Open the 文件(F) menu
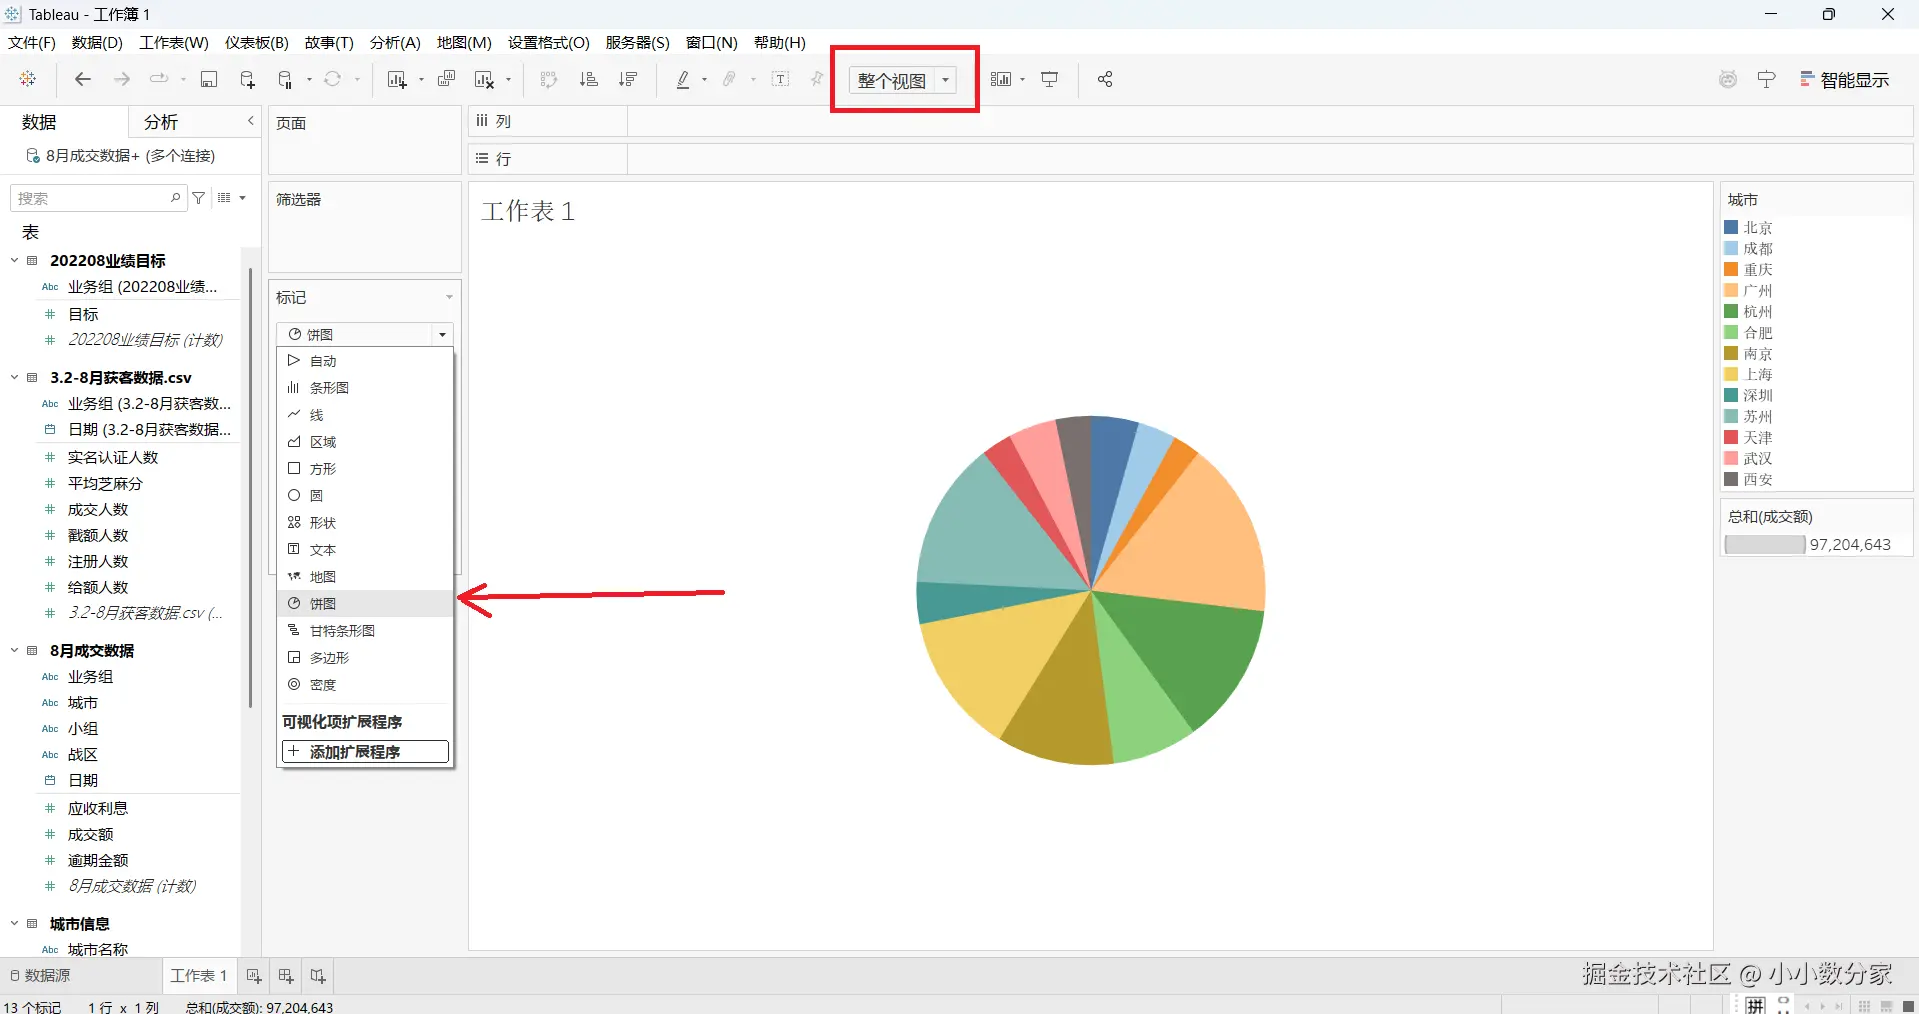The height and width of the screenshot is (1014, 1919). 32,42
